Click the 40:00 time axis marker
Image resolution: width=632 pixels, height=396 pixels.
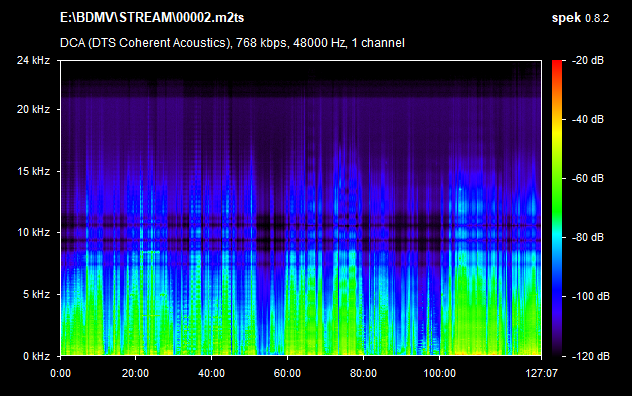click(211, 373)
